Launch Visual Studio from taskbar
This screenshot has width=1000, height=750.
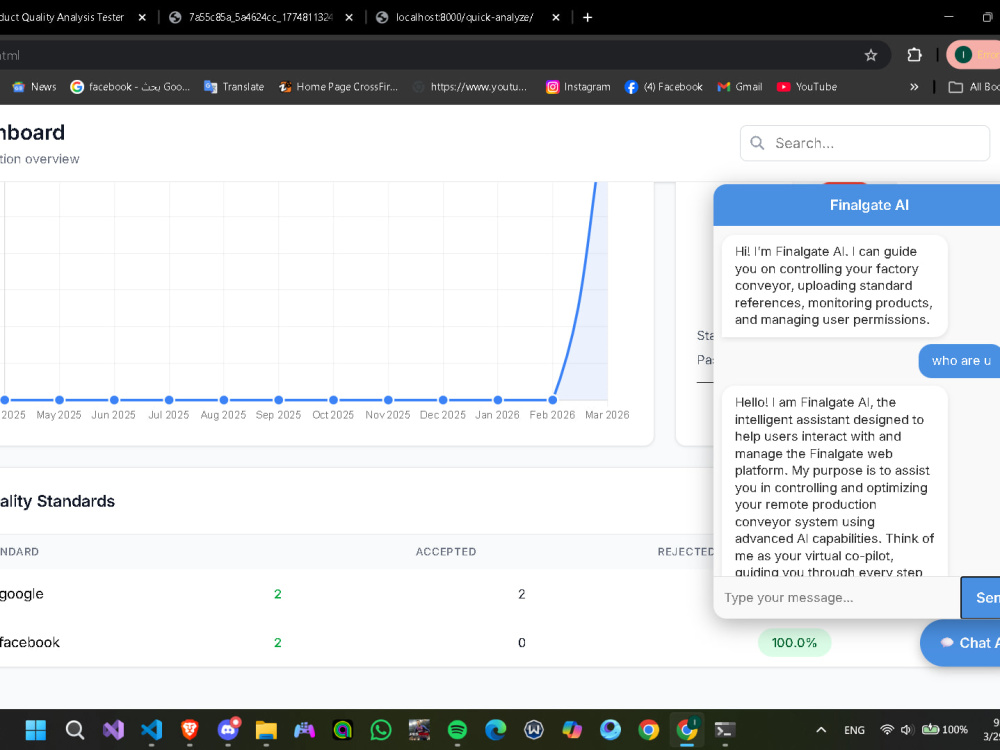113,730
